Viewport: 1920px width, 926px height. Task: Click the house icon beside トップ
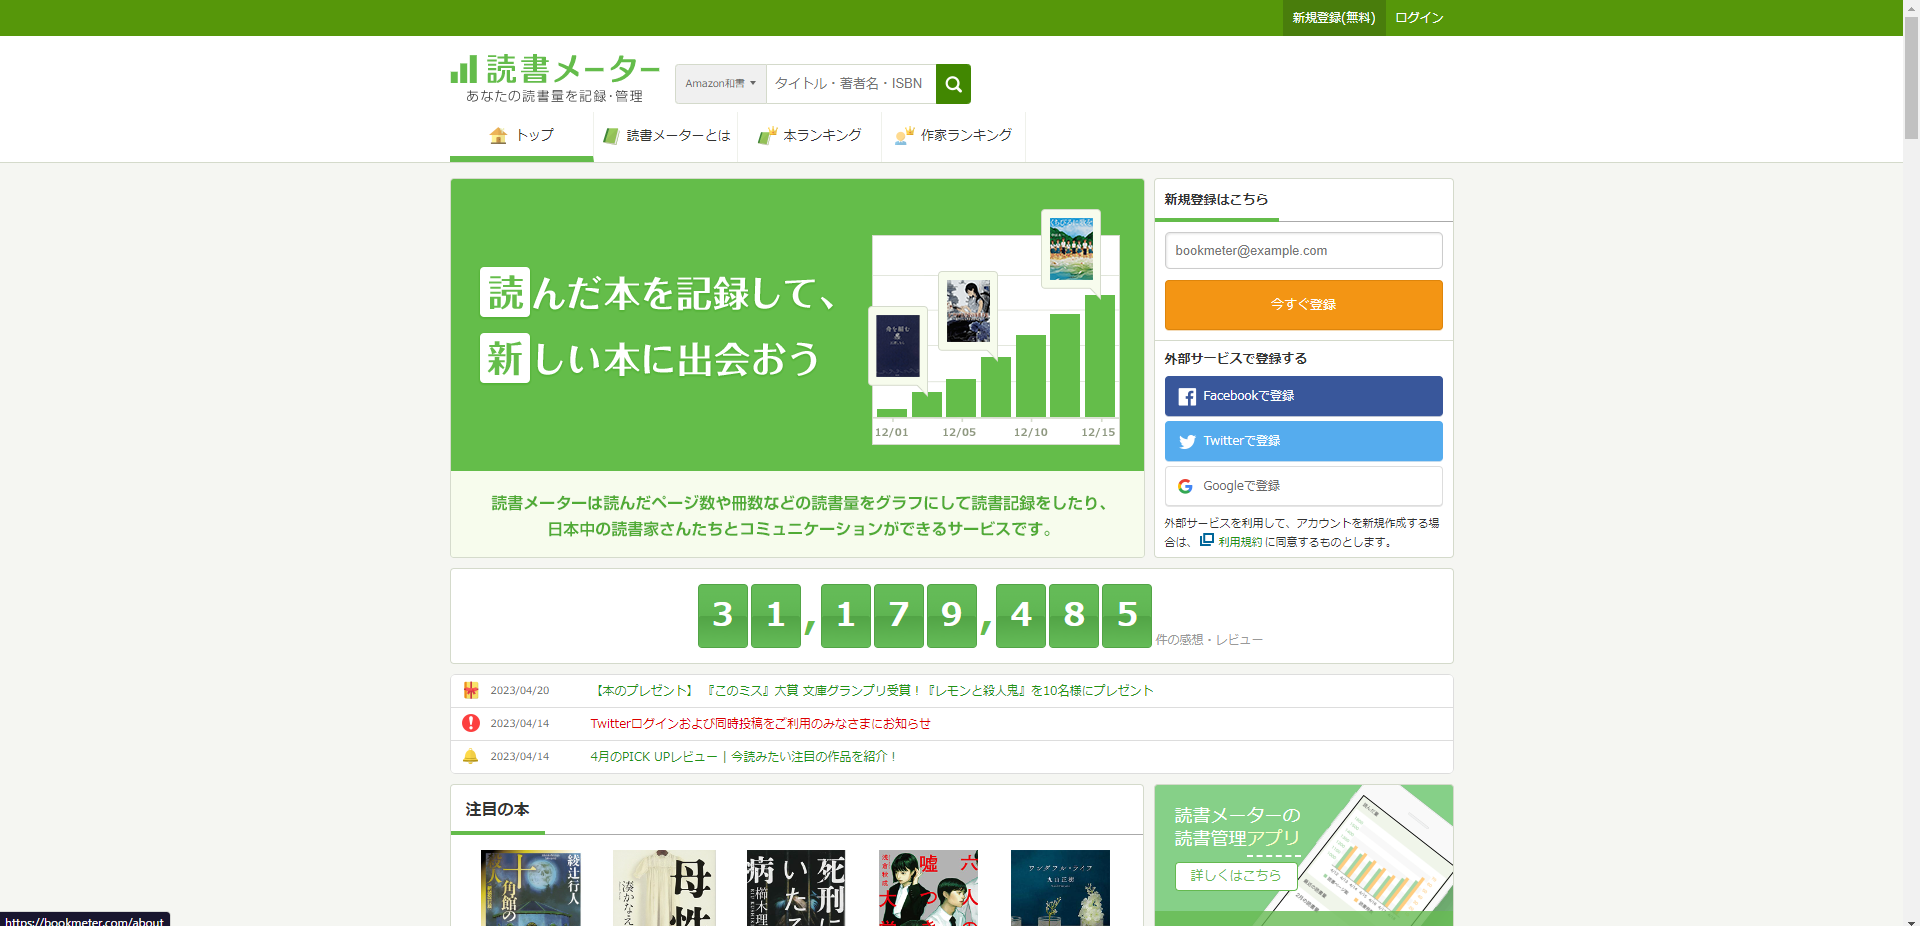click(498, 136)
